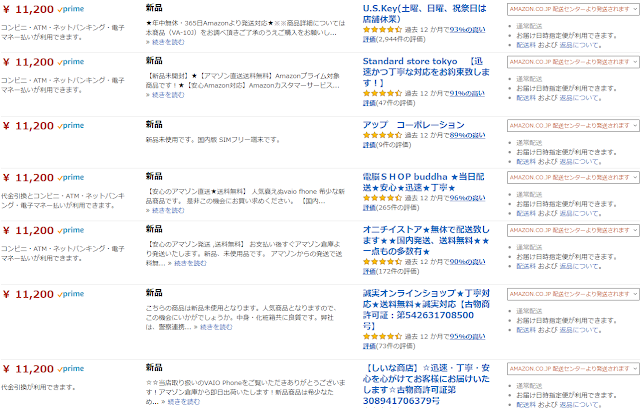Viewport: 640px width, 408px height.
Task: Open the 93%の高い評価 link
Action: [x=424, y=34]
